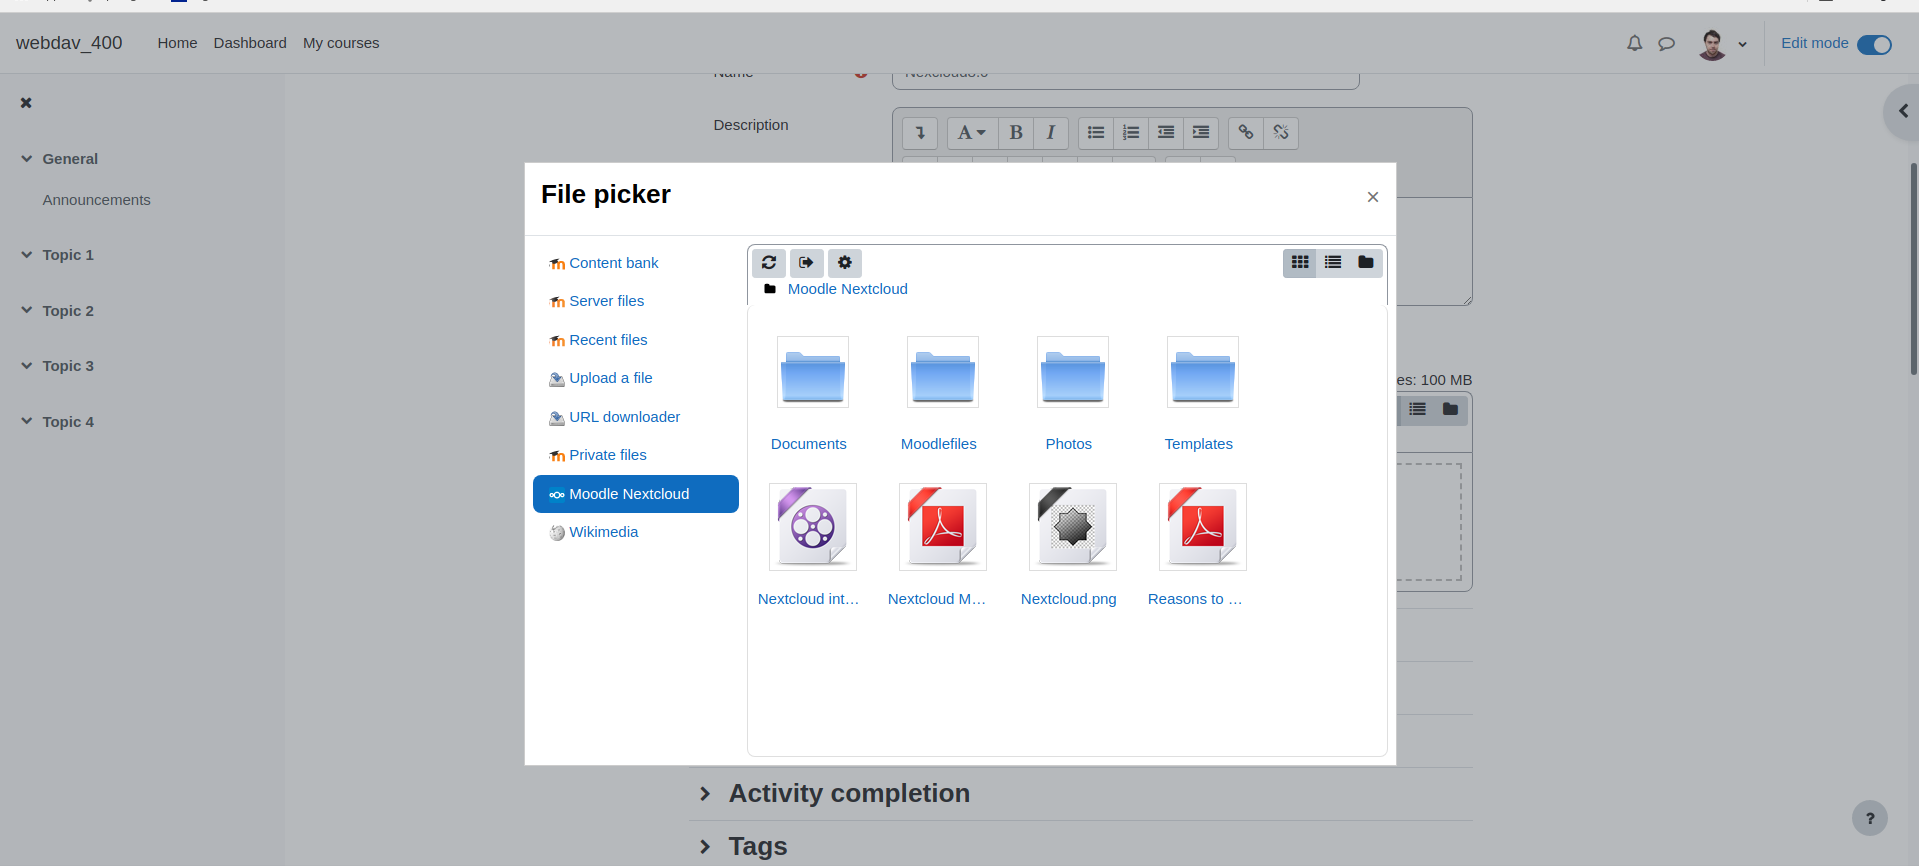
Task: Select the Nextcloud intro video file icon
Action: point(813,527)
